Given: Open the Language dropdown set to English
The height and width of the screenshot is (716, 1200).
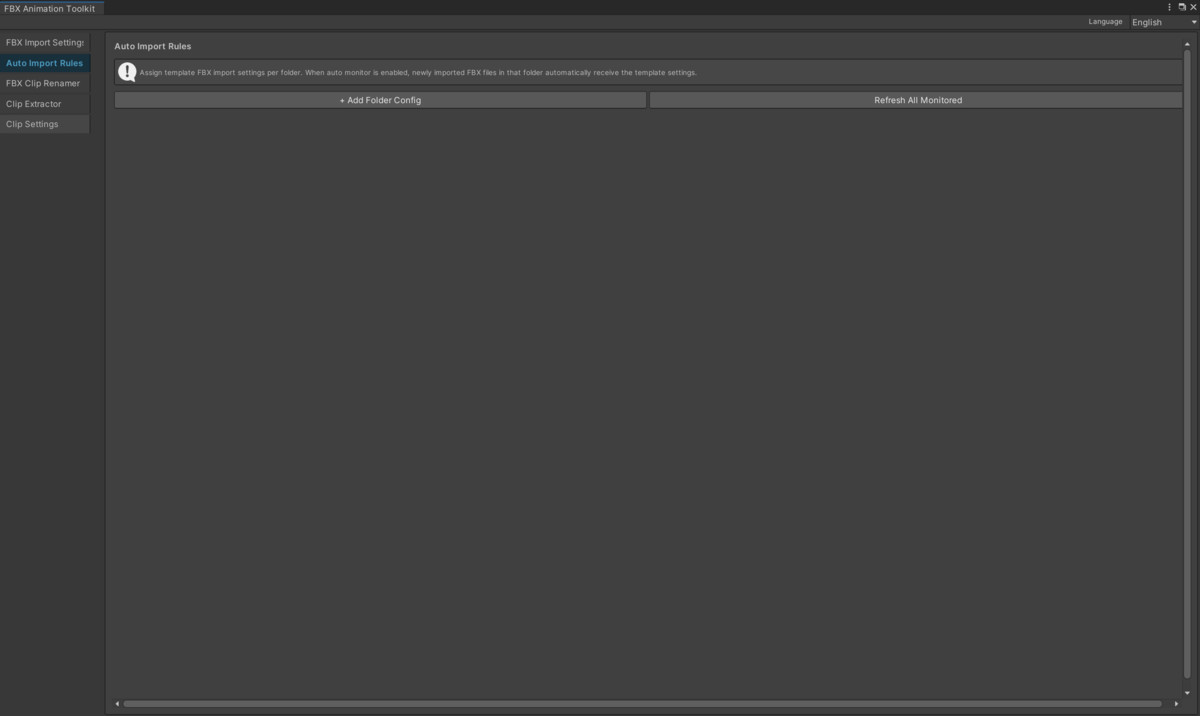Looking at the screenshot, I should [x=1163, y=22].
